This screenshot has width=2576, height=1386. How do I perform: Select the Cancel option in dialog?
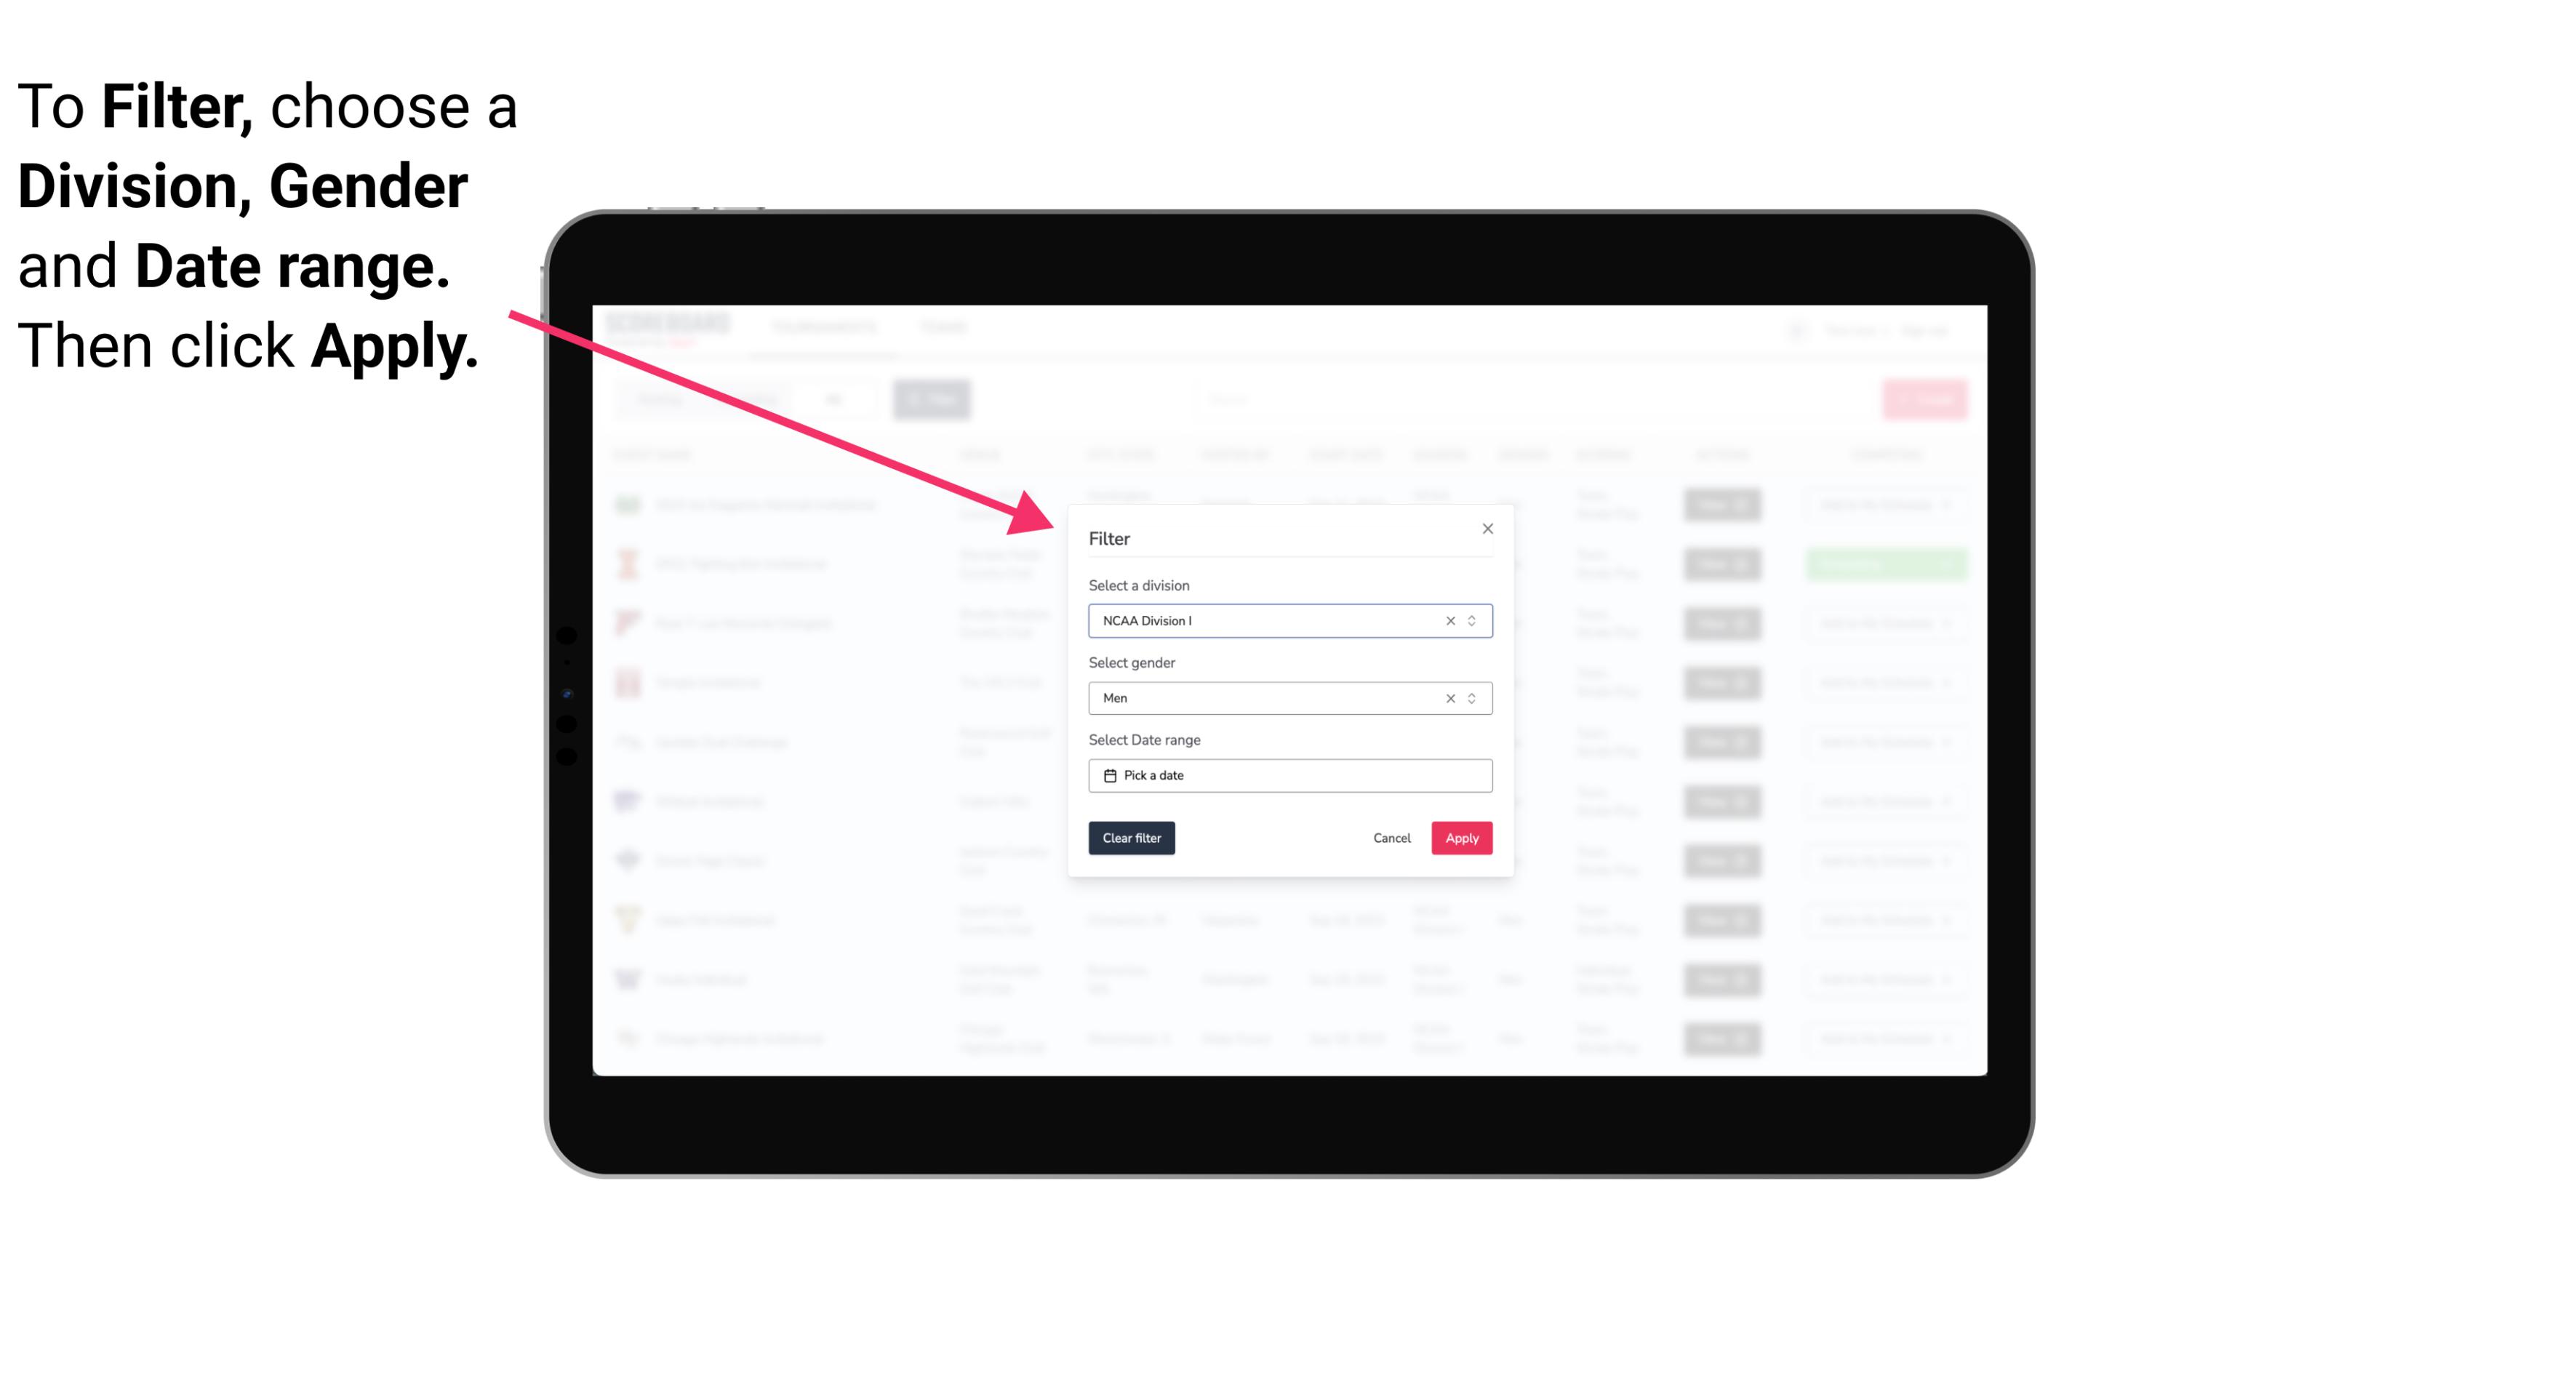(x=1393, y=838)
